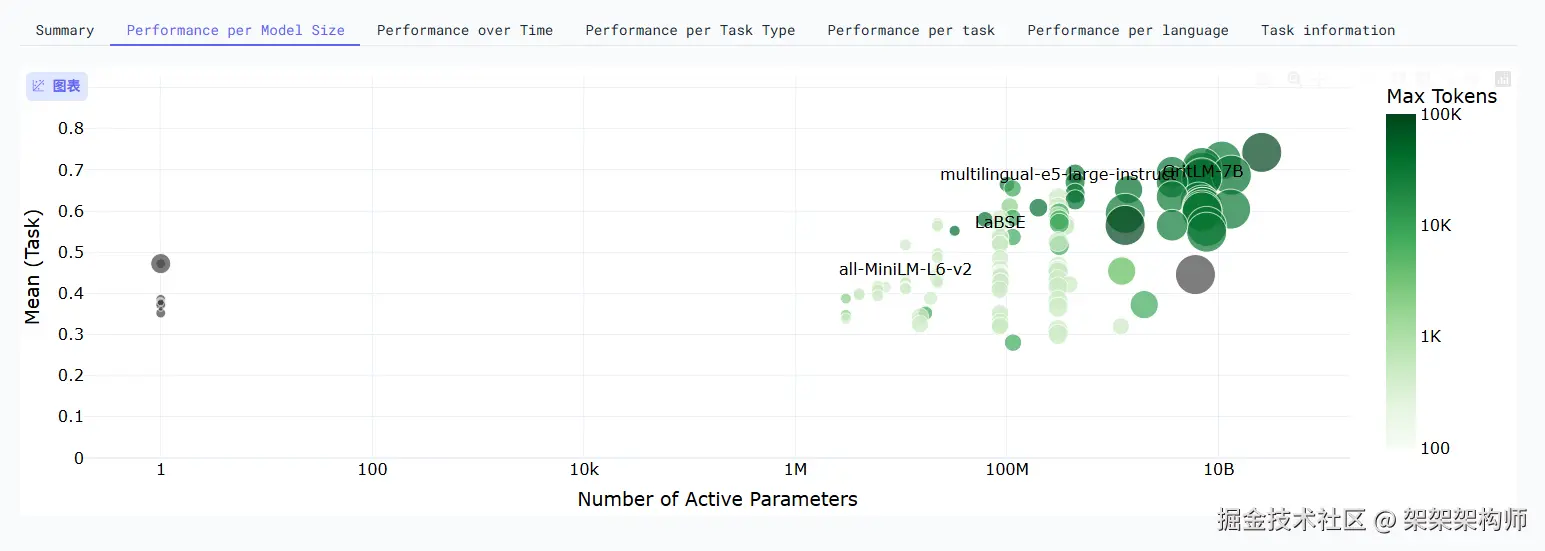Click the Plotly logo icon in chart toolbar
Viewport: 1545px width, 551px height.
pos(1502,79)
